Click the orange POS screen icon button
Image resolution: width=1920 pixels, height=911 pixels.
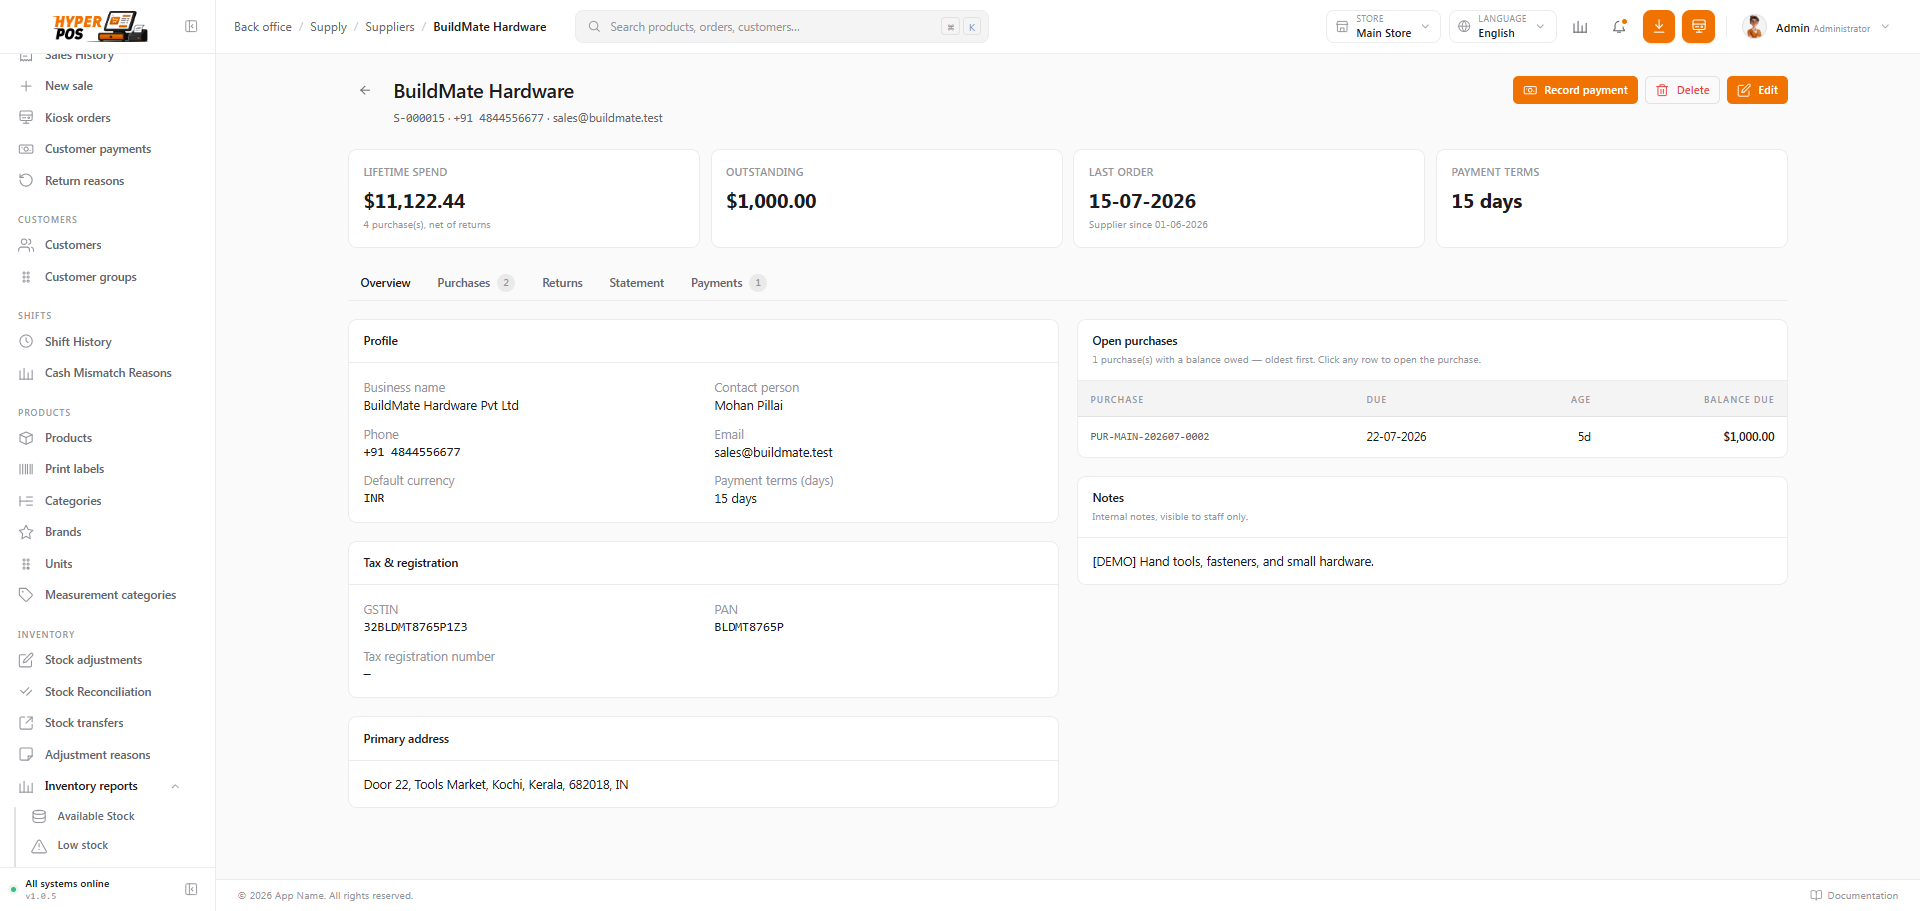pyautogui.click(x=1698, y=27)
